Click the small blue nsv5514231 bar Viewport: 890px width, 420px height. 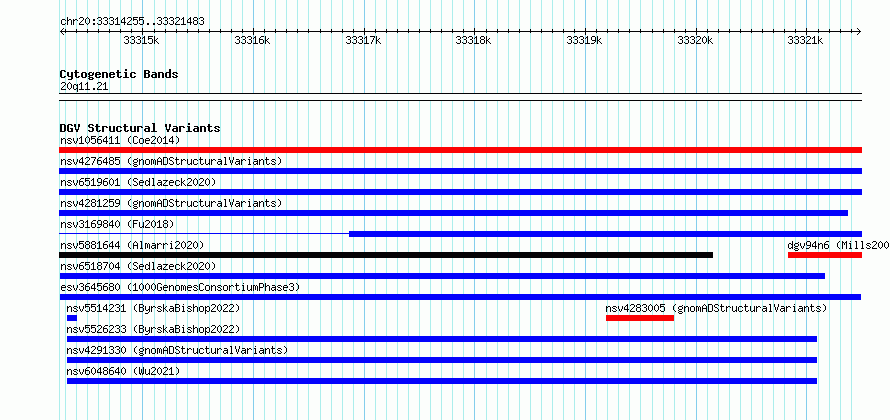(x=72, y=318)
